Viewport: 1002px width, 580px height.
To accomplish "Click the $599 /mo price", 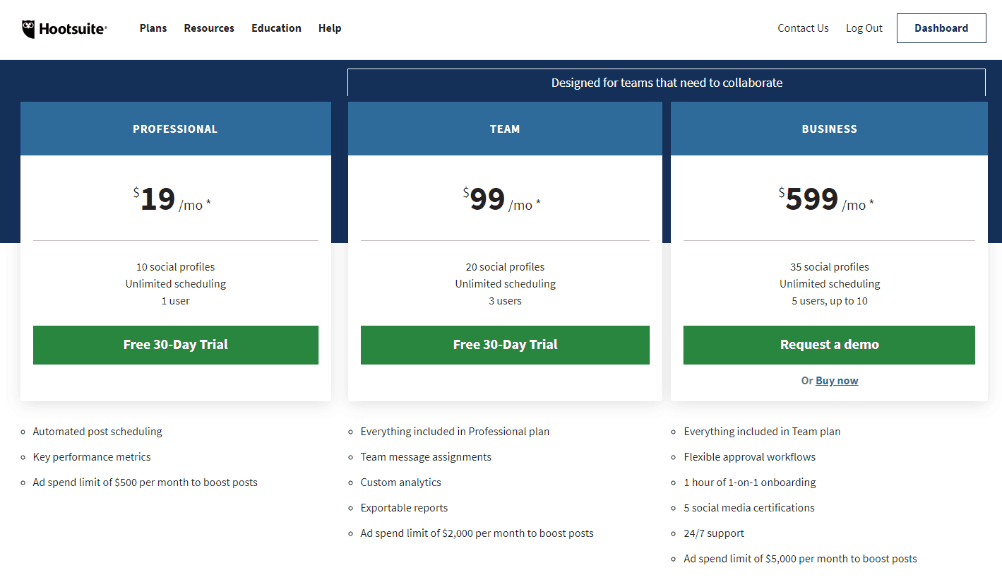I will coord(826,199).
